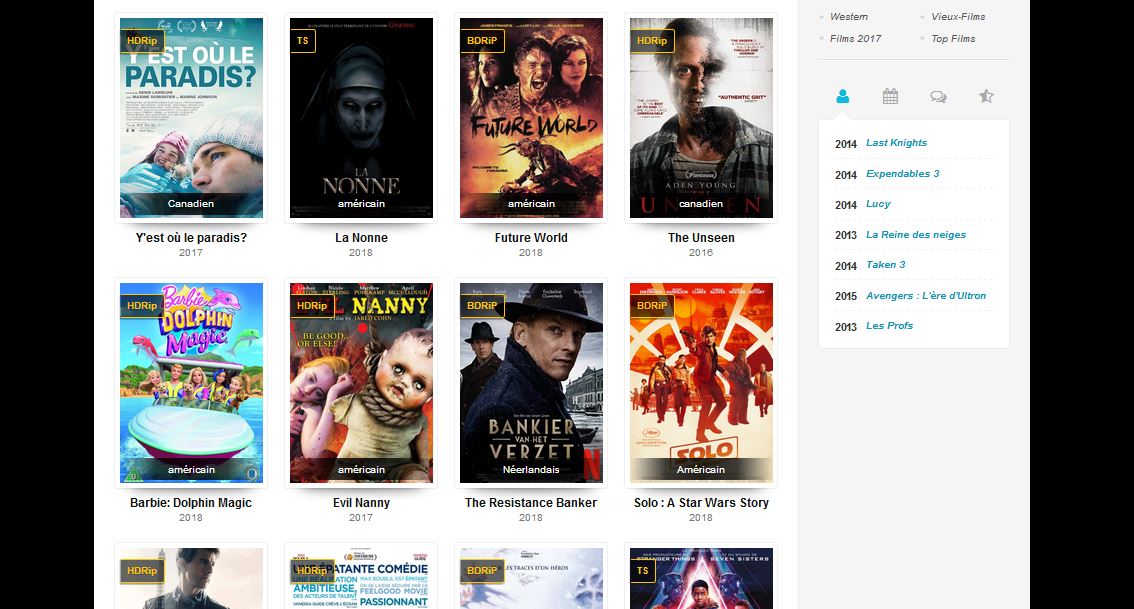Click the Barbie: Dolphin Magic title link
This screenshot has height=609, width=1134.
tap(191, 503)
